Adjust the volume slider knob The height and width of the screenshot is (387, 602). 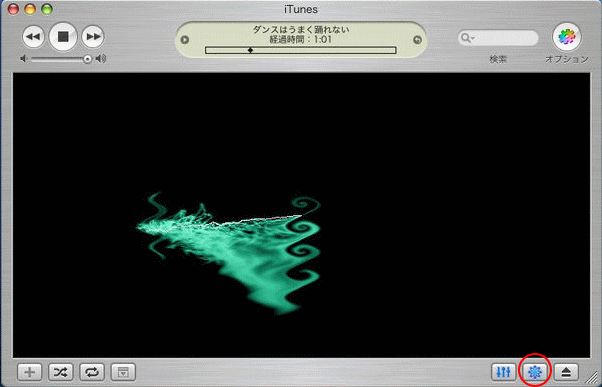click(88, 59)
